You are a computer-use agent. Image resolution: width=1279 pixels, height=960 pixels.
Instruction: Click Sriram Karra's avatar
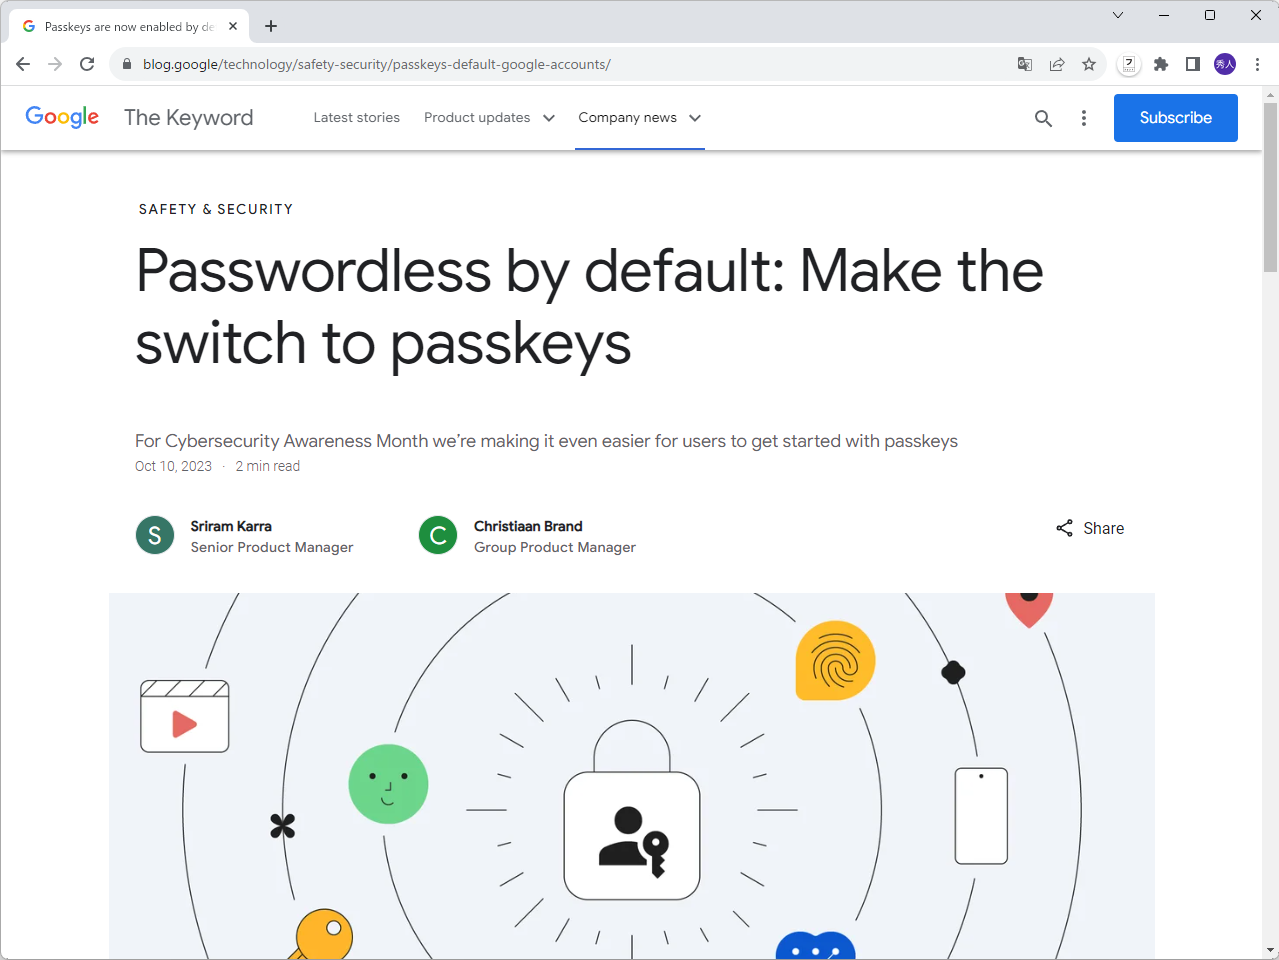155,535
